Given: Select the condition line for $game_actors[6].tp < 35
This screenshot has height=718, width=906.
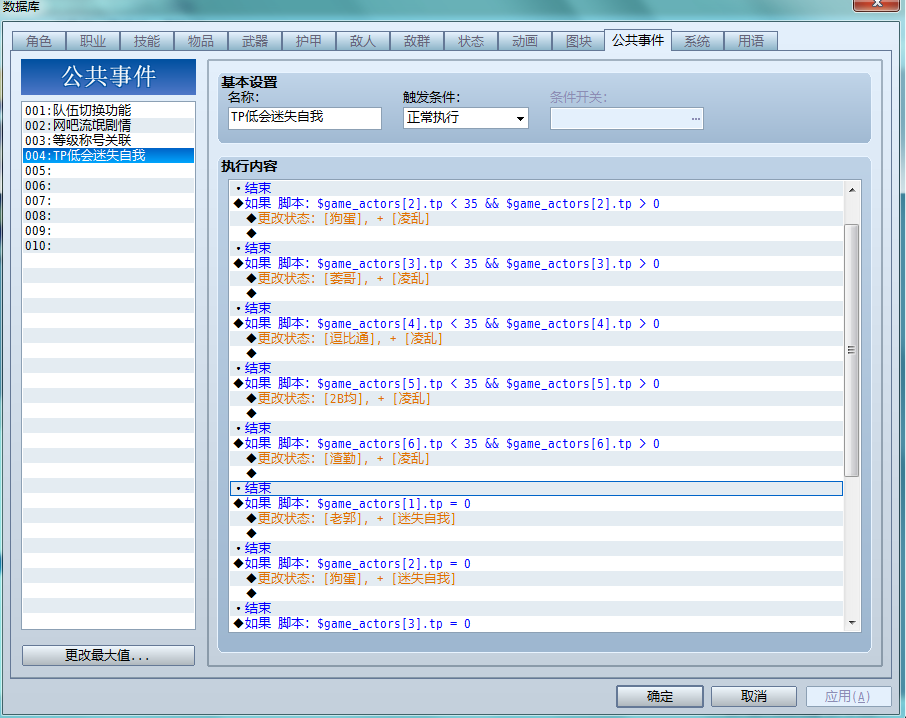Looking at the screenshot, I should coord(536,444).
